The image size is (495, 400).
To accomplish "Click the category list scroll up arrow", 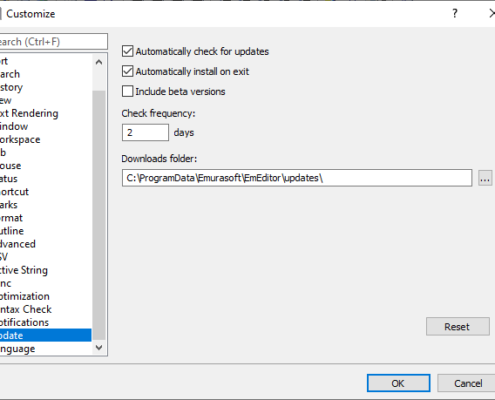I will [99, 62].
